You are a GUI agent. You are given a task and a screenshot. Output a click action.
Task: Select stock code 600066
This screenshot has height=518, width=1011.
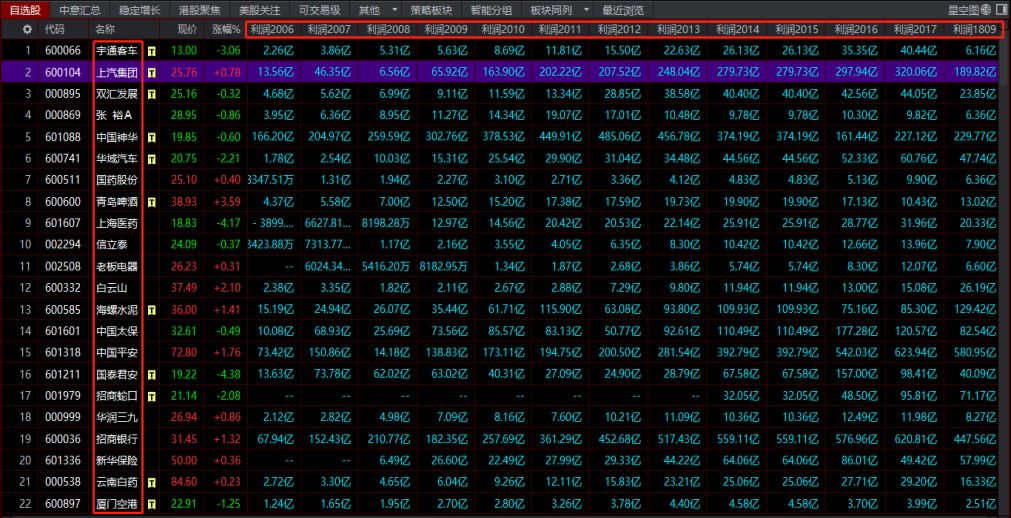click(63, 51)
